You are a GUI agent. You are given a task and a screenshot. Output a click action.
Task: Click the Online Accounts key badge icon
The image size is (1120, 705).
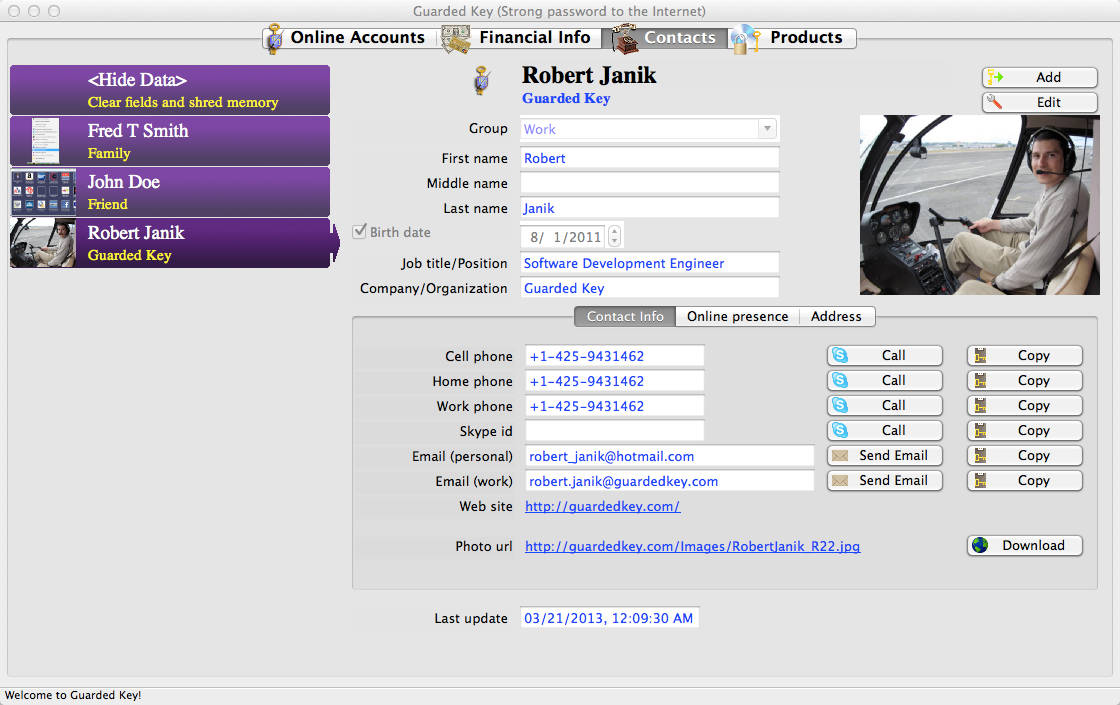274,39
